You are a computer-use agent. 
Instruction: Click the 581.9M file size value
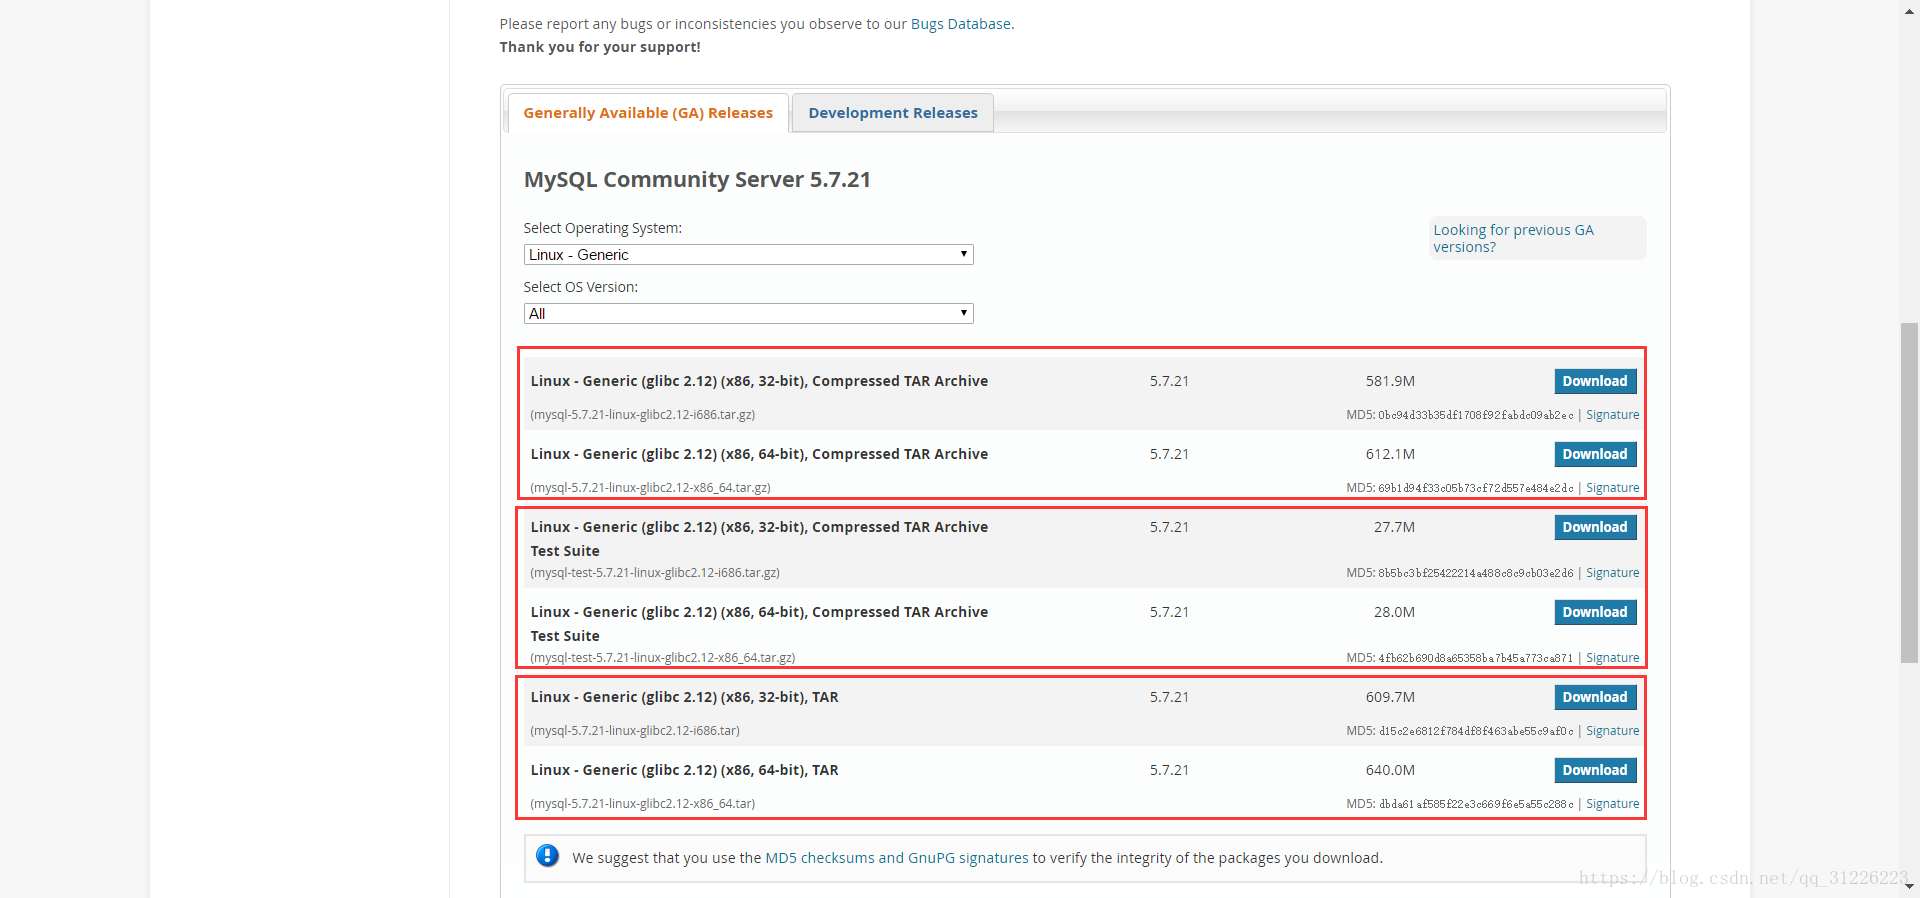(x=1390, y=381)
